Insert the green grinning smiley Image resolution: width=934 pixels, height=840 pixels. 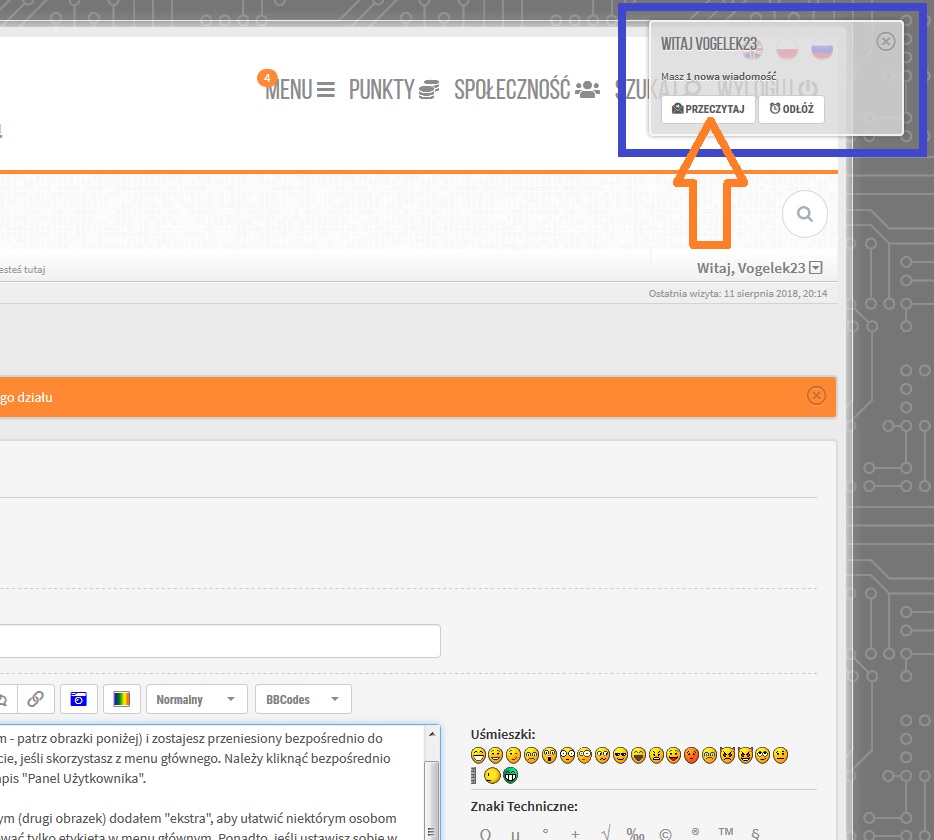click(510, 775)
